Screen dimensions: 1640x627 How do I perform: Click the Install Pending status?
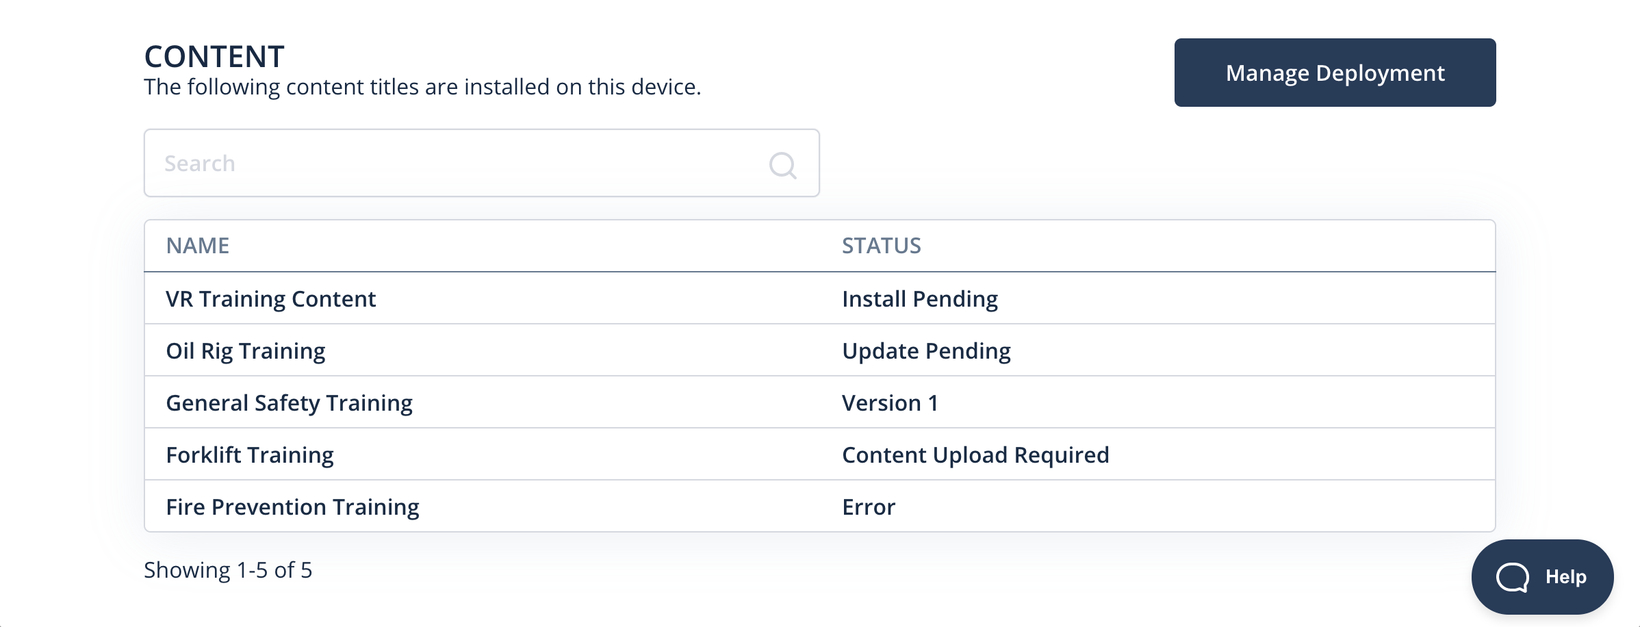(x=920, y=299)
